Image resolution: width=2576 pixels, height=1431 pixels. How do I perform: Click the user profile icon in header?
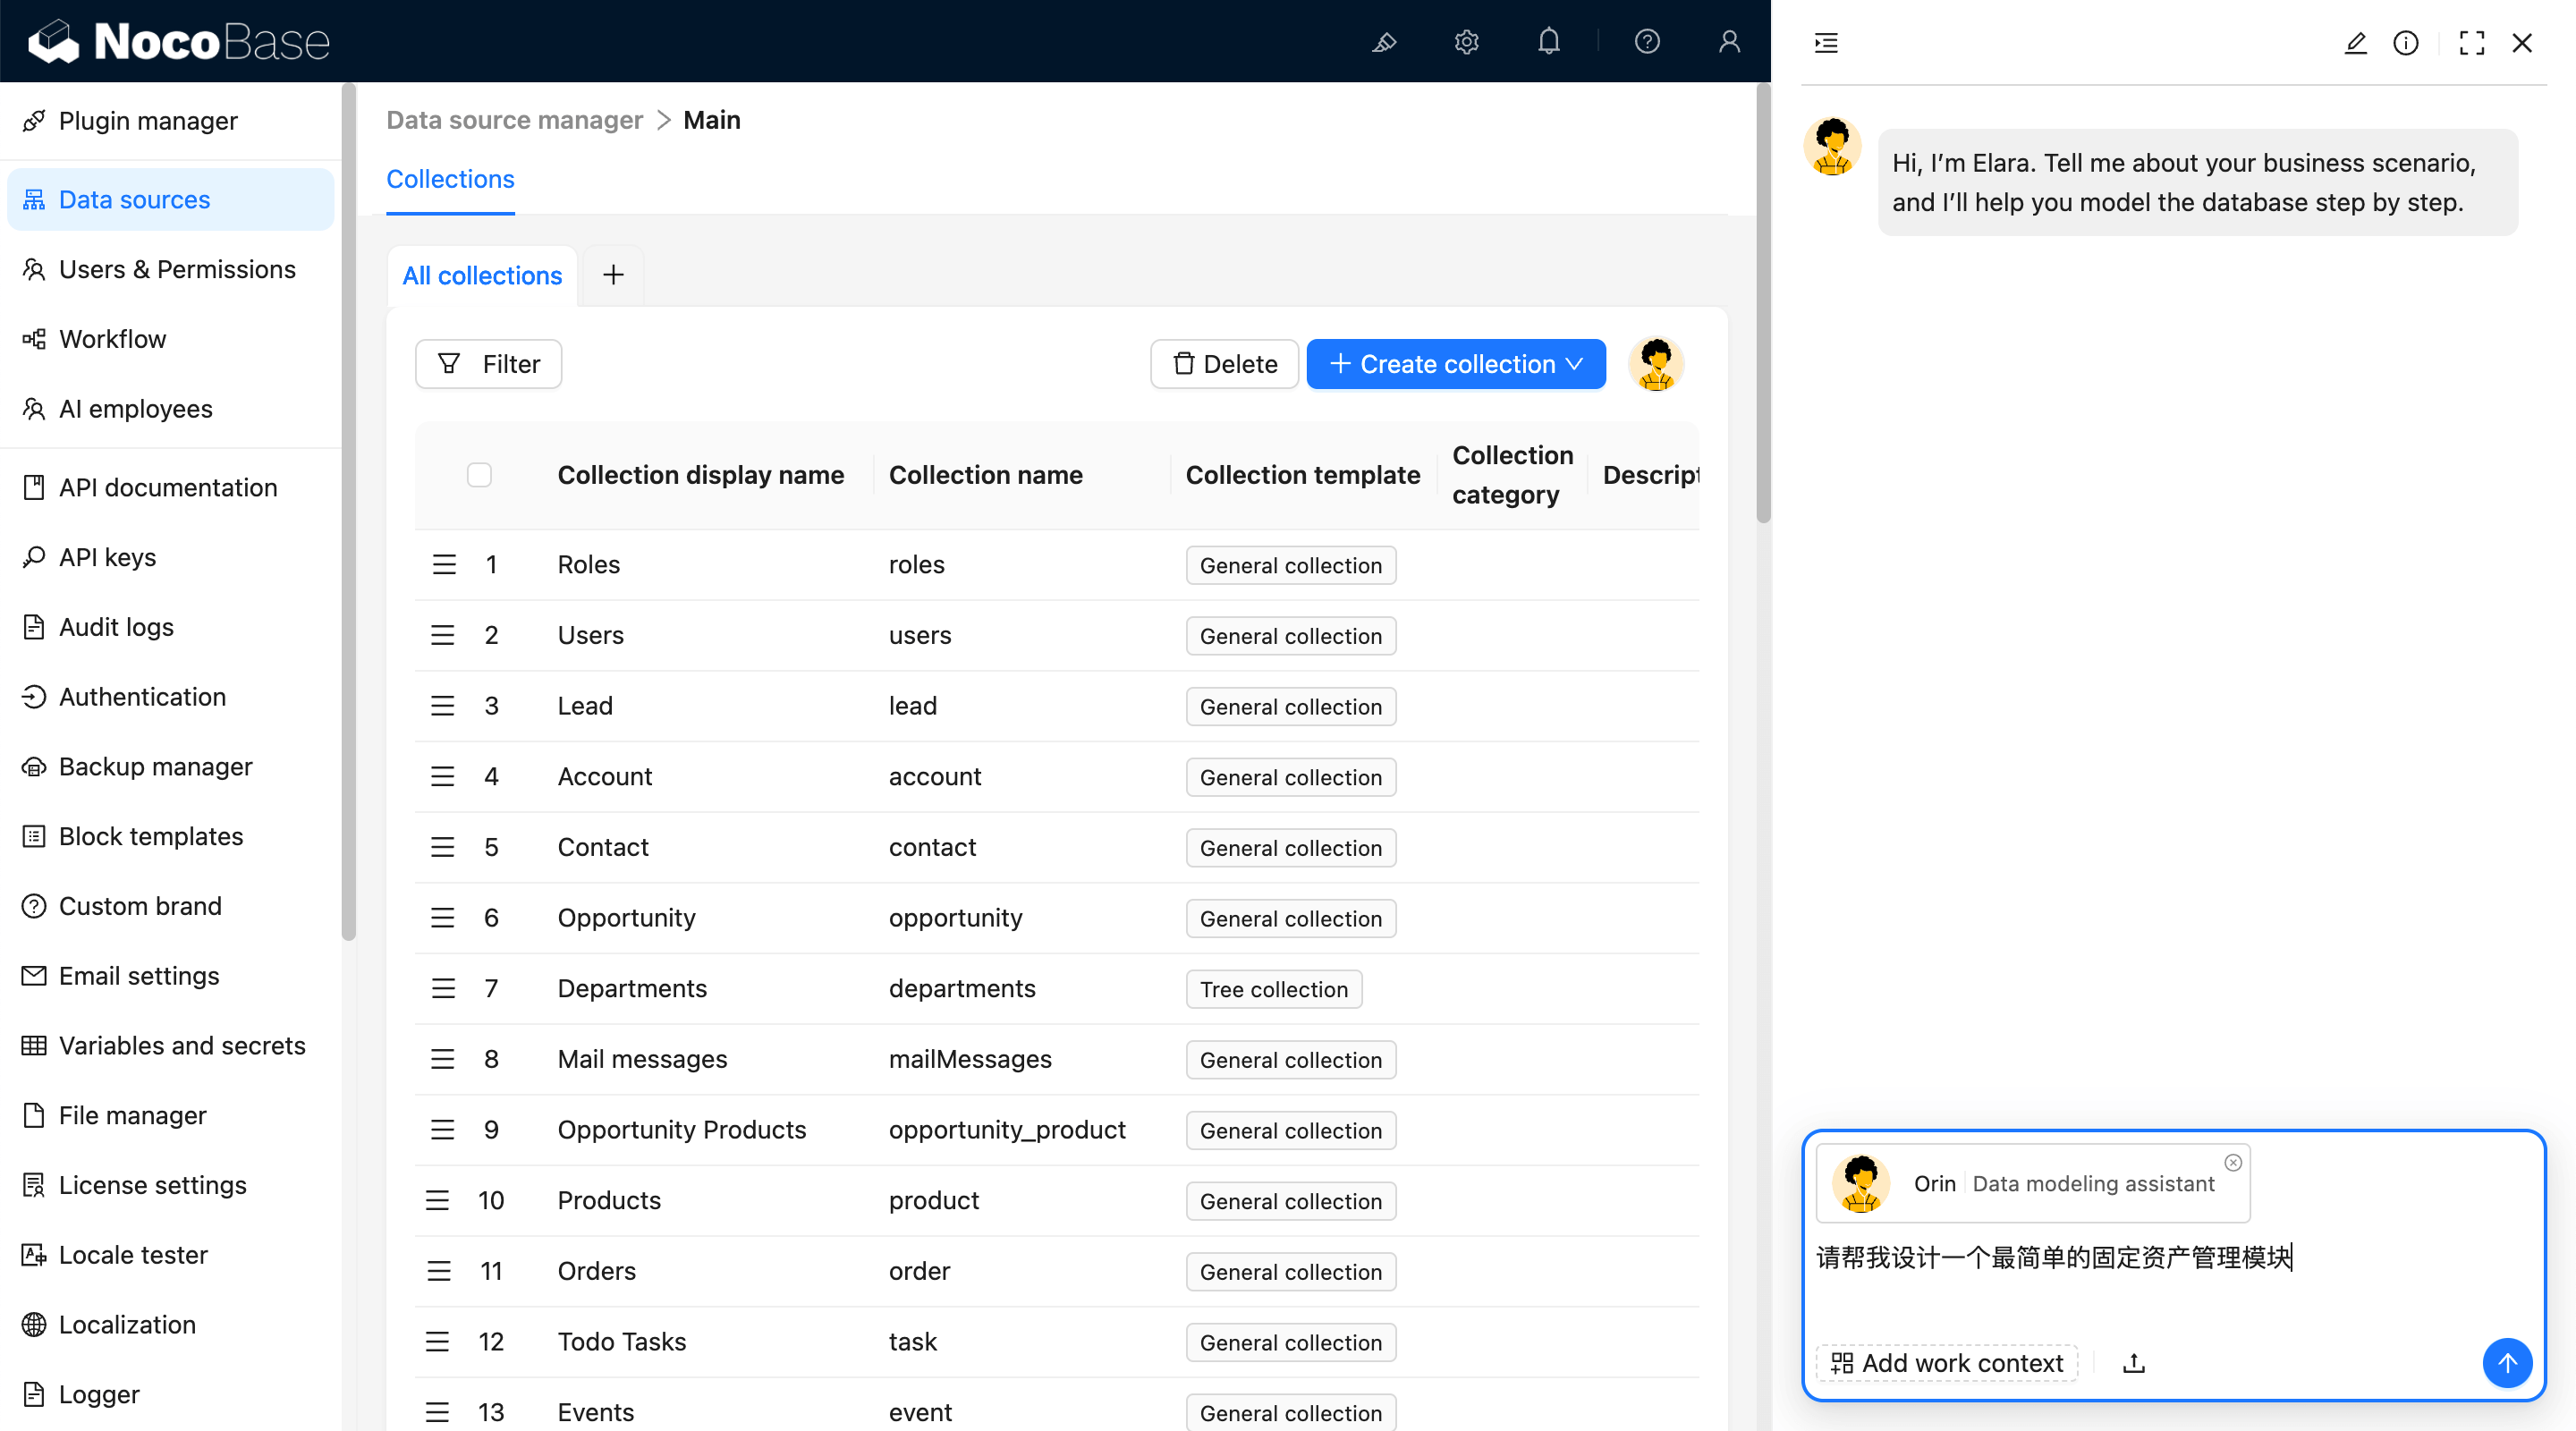pos(1729,41)
